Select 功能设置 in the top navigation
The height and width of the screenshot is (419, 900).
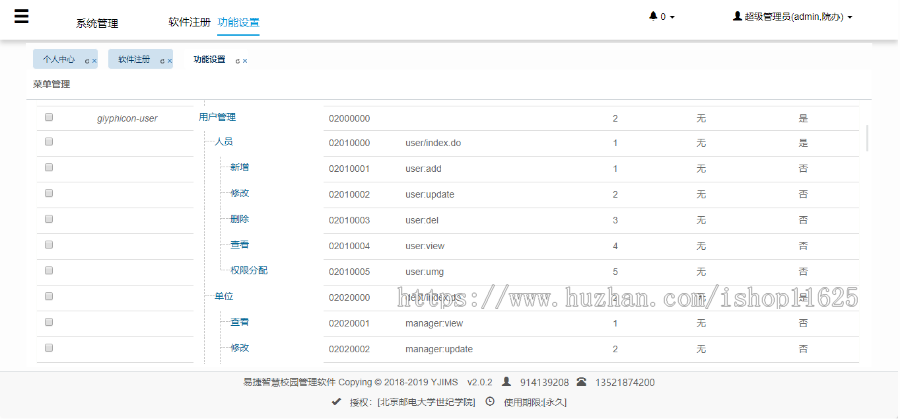pos(238,22)
